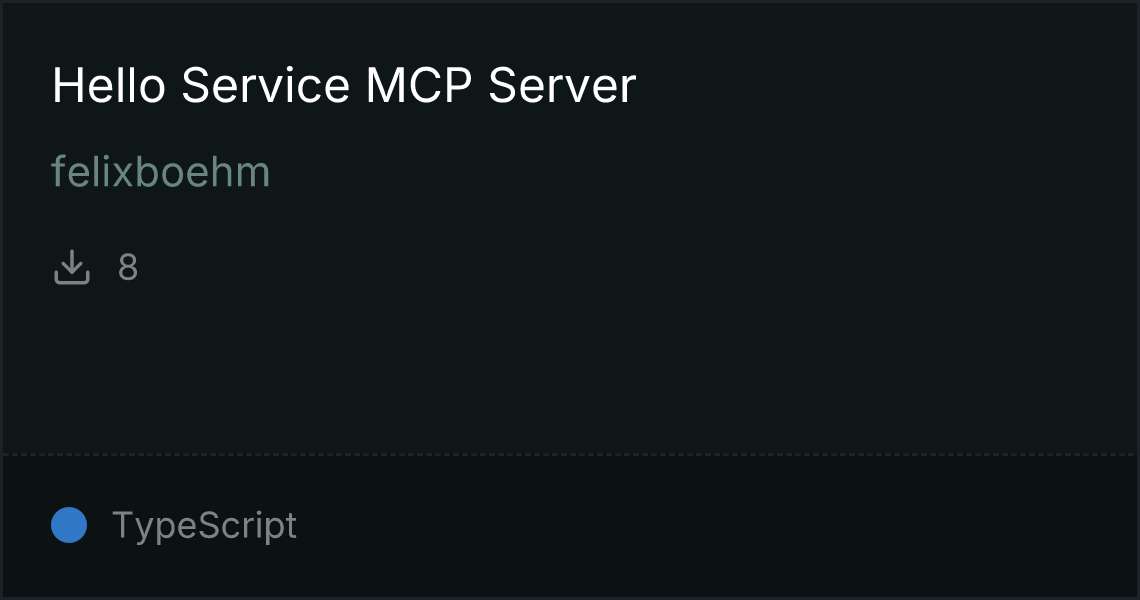Image resolution: width=1140 pixels, height=600 pixels.
Task: Click MCP in the card heading
Action: click(x=420, y=85)
